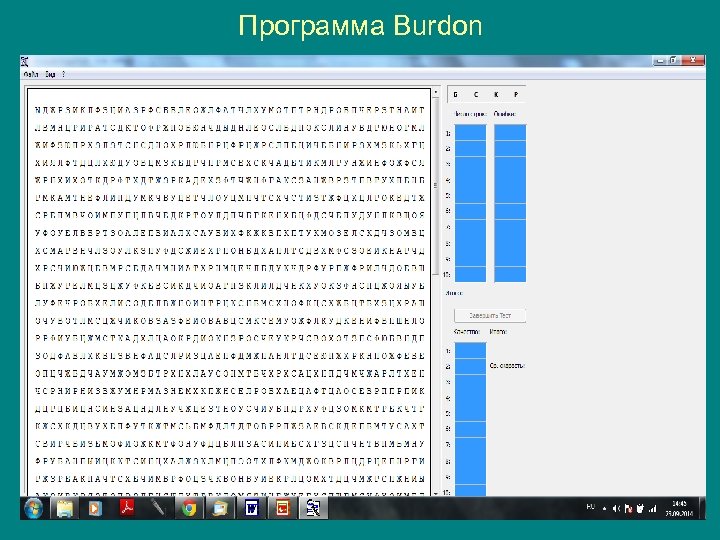Select letter Р in the letter strip
Viewport: 720px width, 540px height.
click(x=516, y=95)
